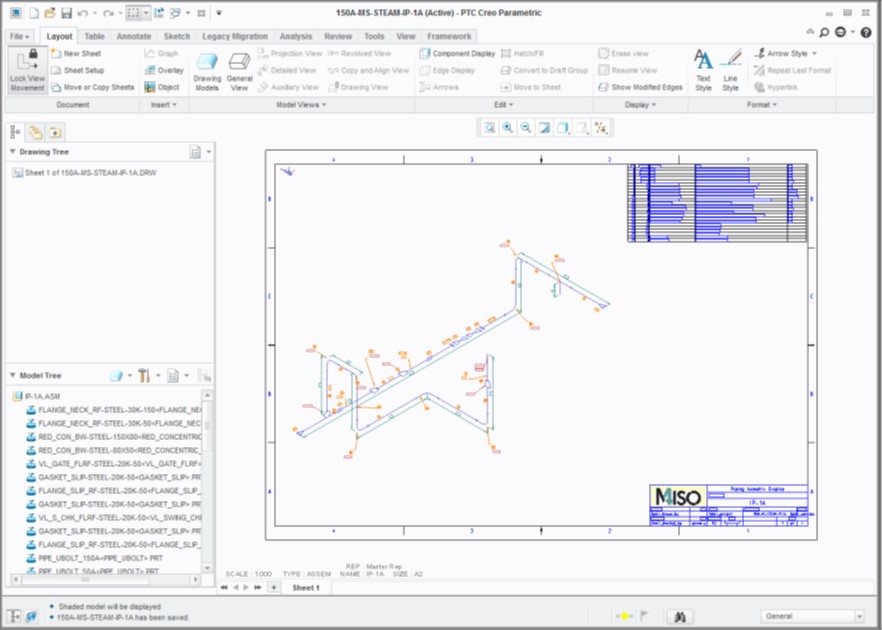This screenshot has width=882, height=630.
Task: Zoom out using the graphics toolbar
Action: point(525,128)
